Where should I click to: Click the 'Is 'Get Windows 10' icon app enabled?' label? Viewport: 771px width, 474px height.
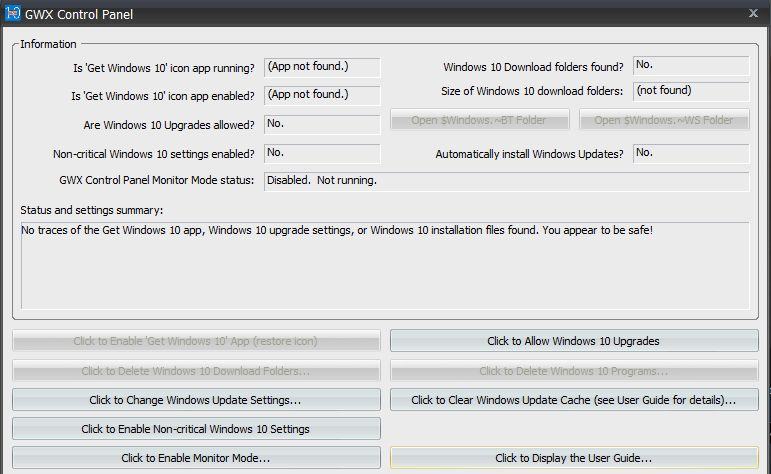(163, 96)
